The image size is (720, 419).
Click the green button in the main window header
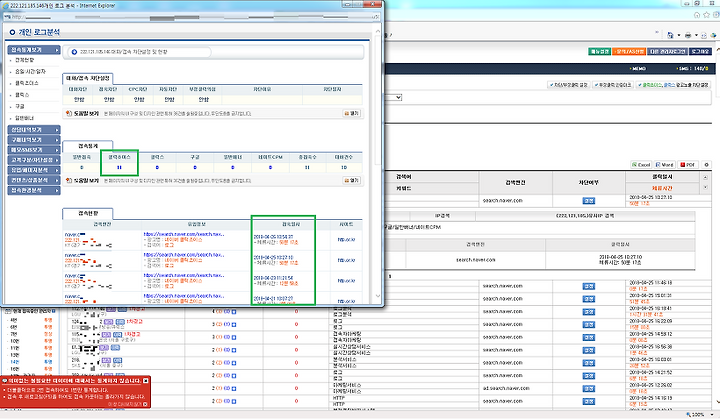tap(599, 51)
